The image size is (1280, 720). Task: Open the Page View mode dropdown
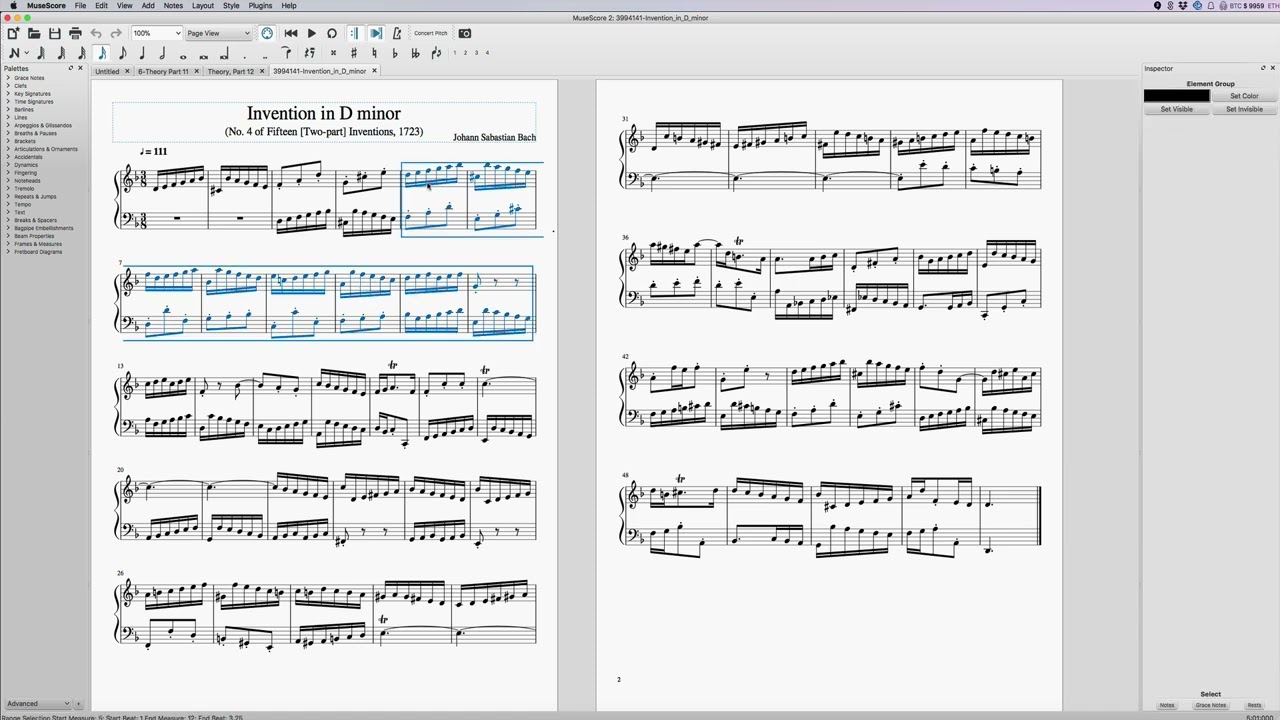[x=218, y=33]
